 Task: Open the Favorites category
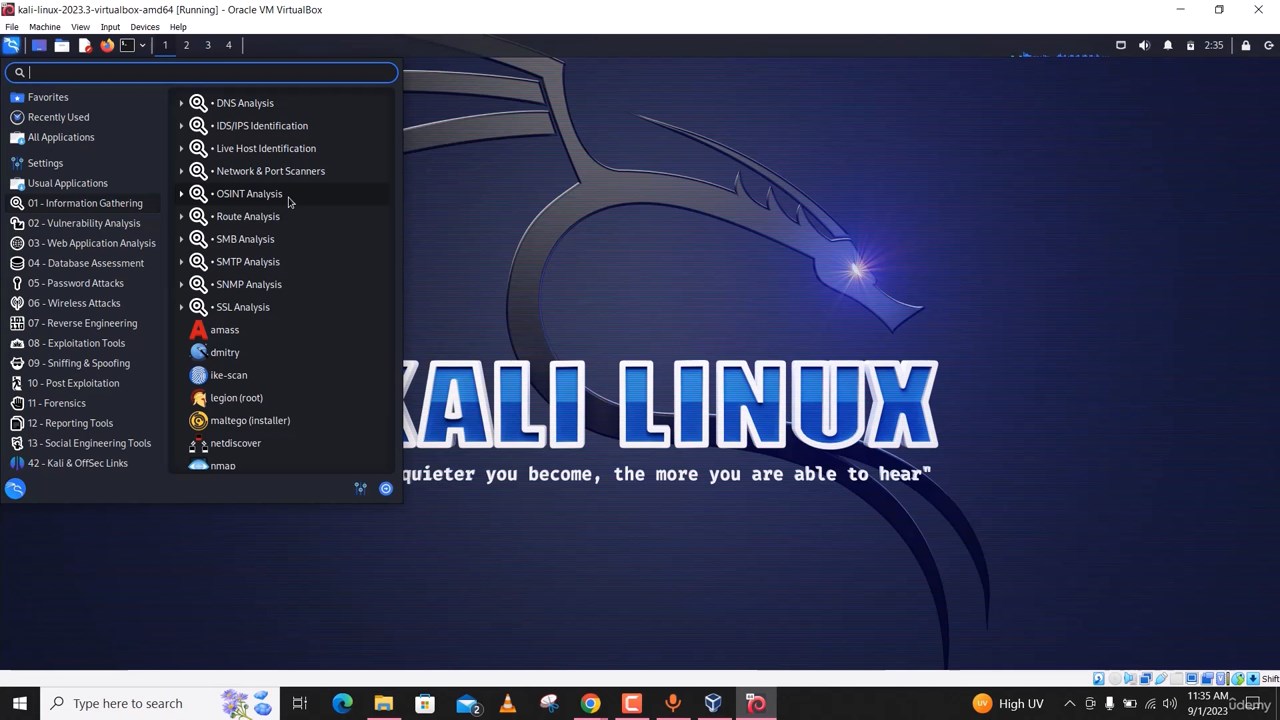point(85,97)
